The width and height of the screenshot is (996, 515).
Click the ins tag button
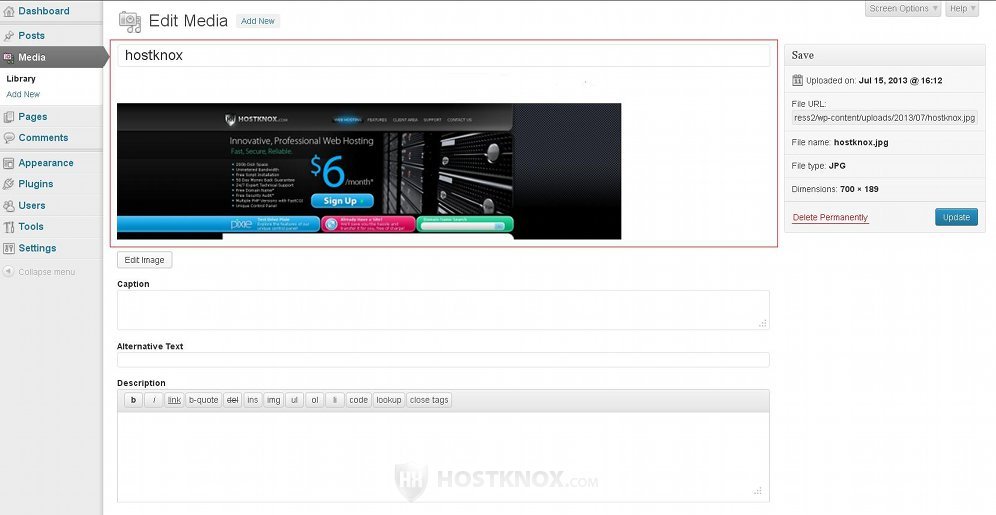(253, 400)
